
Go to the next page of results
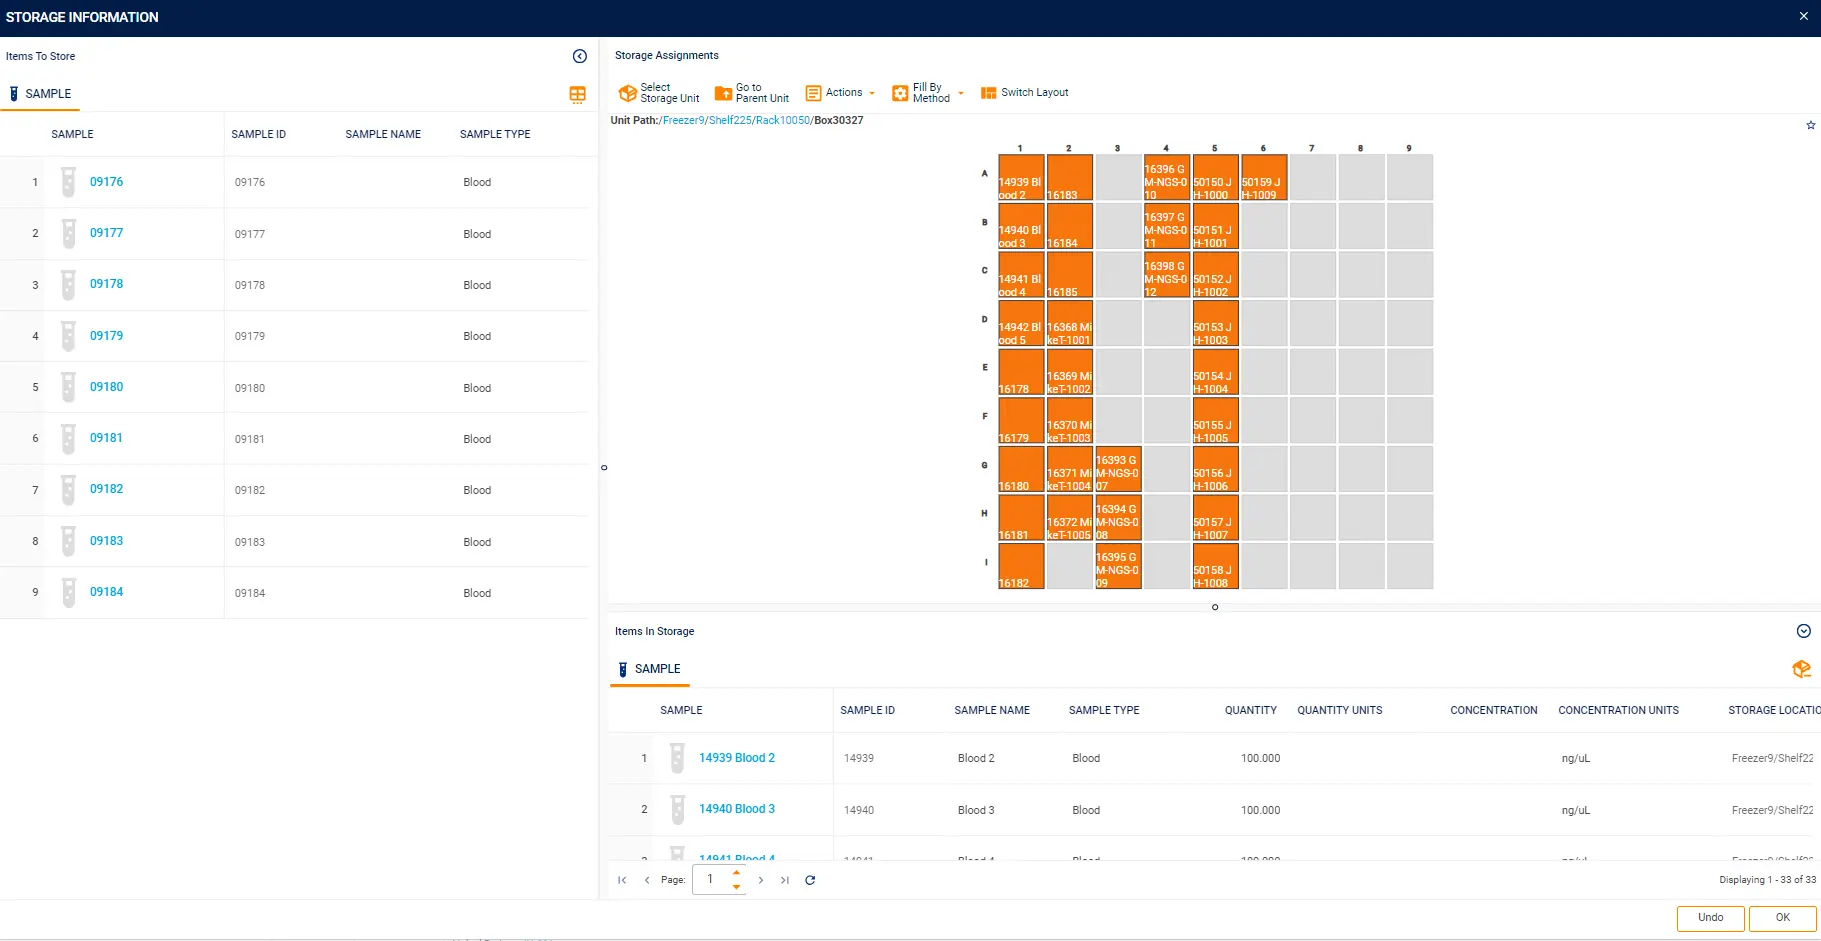coord(761,880)
